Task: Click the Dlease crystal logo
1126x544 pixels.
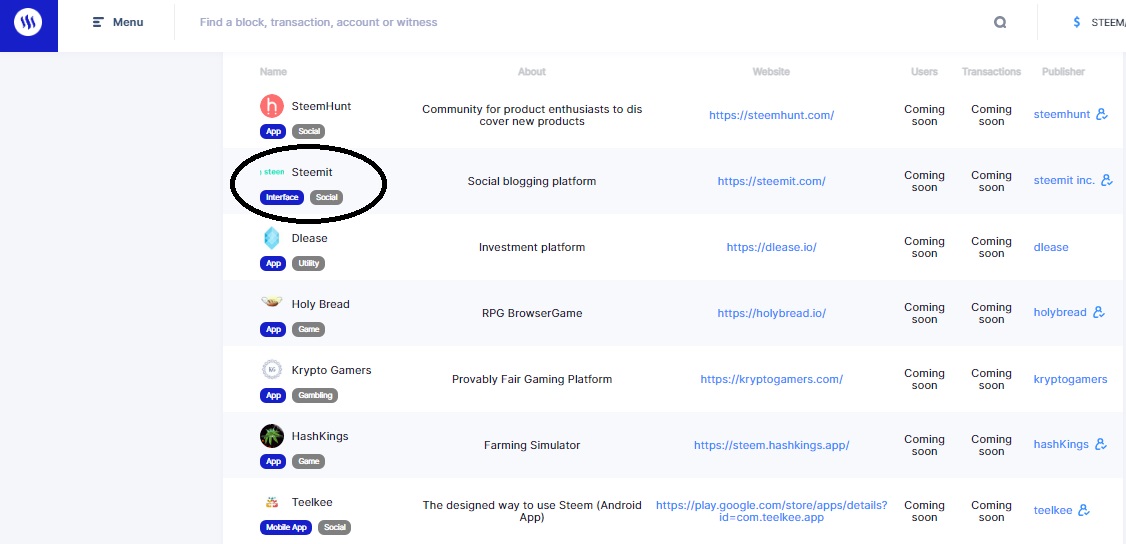Action: [271, 238]
